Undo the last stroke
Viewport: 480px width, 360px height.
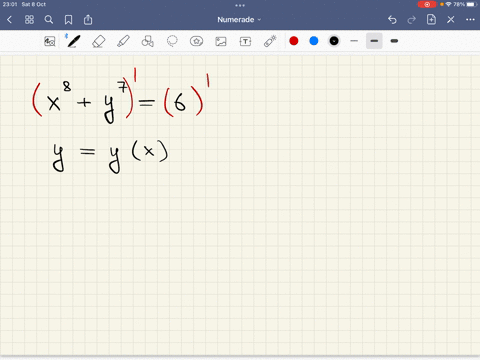(x=392, y=20)
